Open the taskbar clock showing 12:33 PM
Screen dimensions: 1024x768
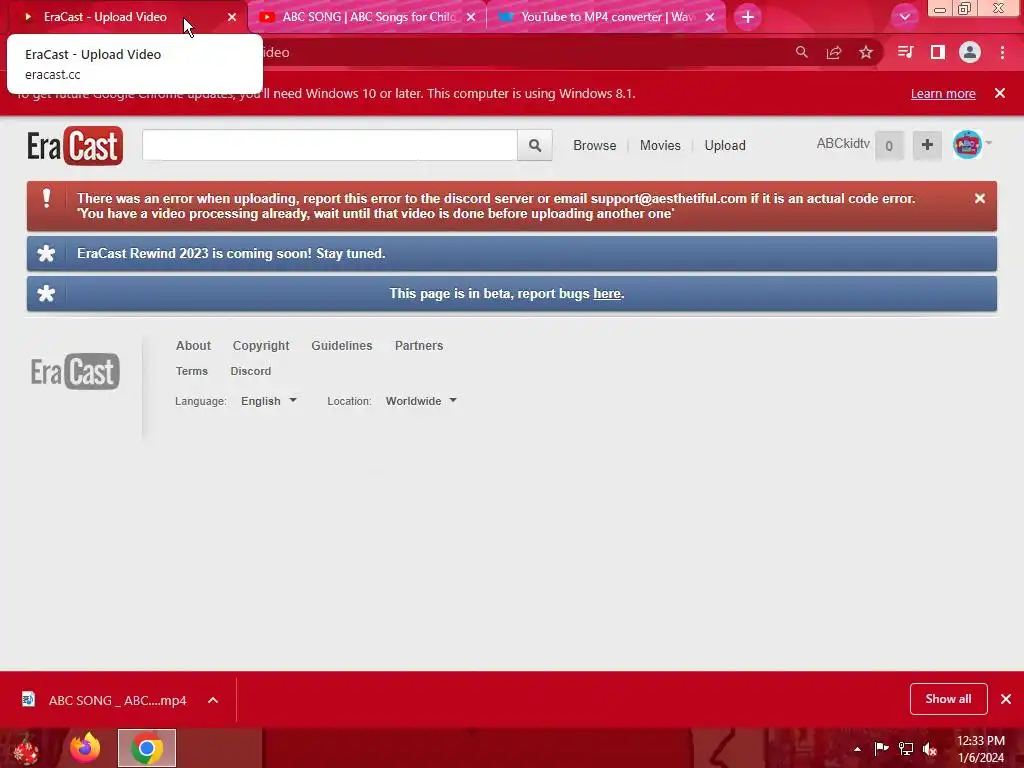pyautogui.click(x=980, y=749)
